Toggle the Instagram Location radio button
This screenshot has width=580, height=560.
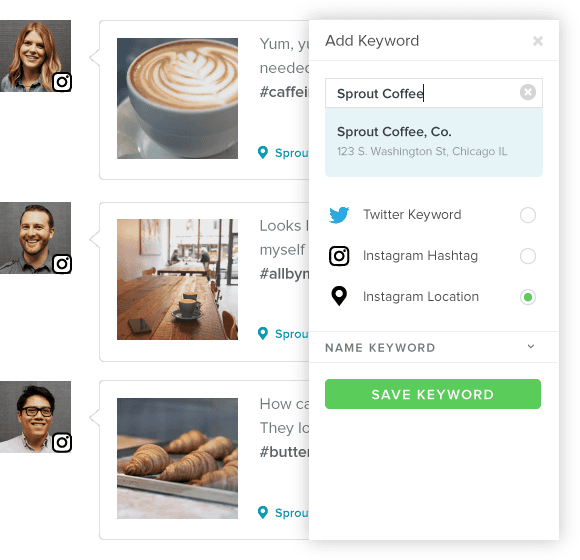[x=528, y=297]
